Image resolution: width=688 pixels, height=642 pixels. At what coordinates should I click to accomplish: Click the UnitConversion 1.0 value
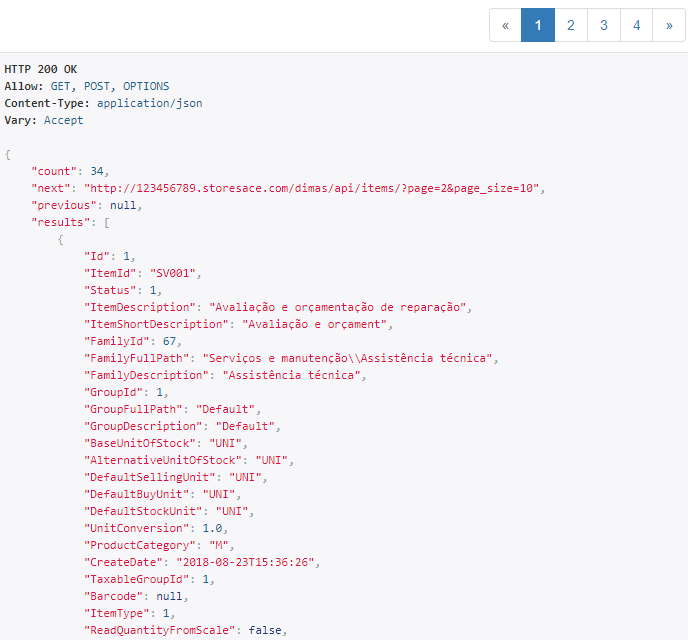pos(212,528)
